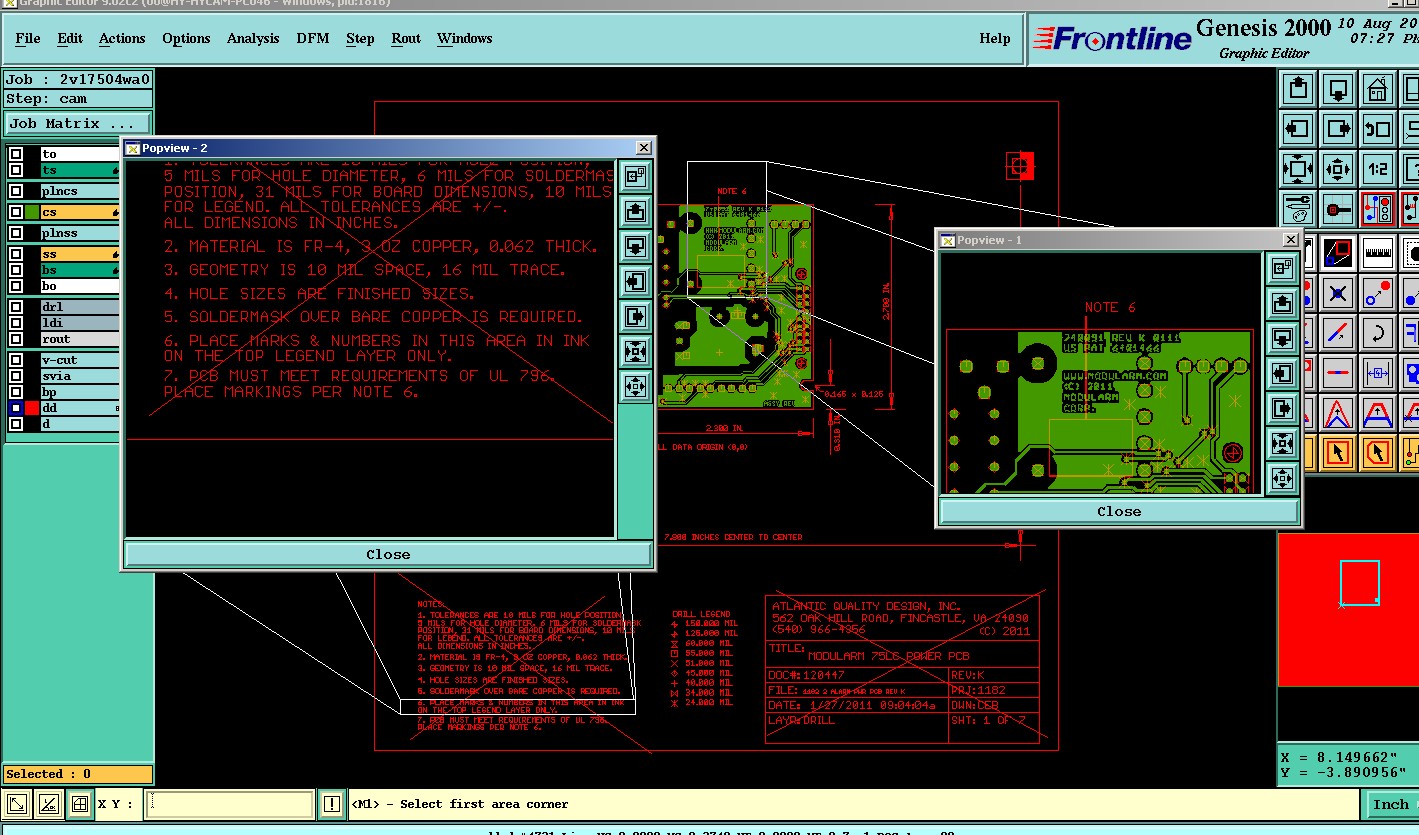Select the orange rectangle arrow selection tool
Screen dimensions: 1419x835
pos(1338,453)
